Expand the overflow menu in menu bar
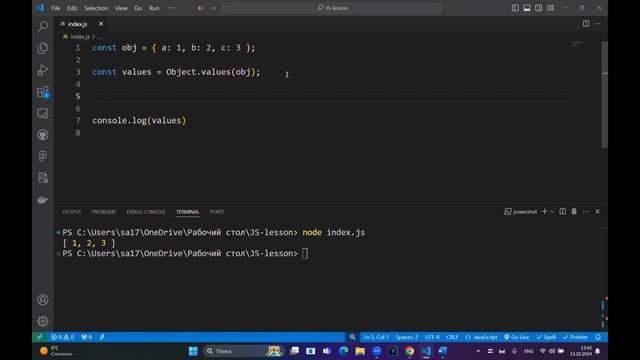640x360 pixels. [171, 8]
